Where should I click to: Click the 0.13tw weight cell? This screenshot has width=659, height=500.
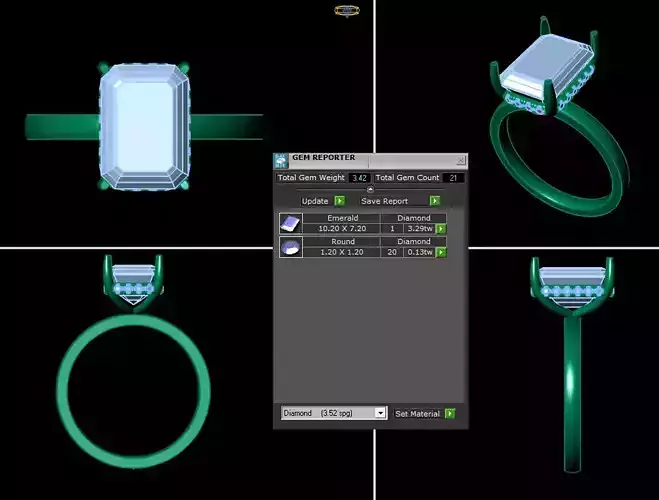(x=419, y=252)
